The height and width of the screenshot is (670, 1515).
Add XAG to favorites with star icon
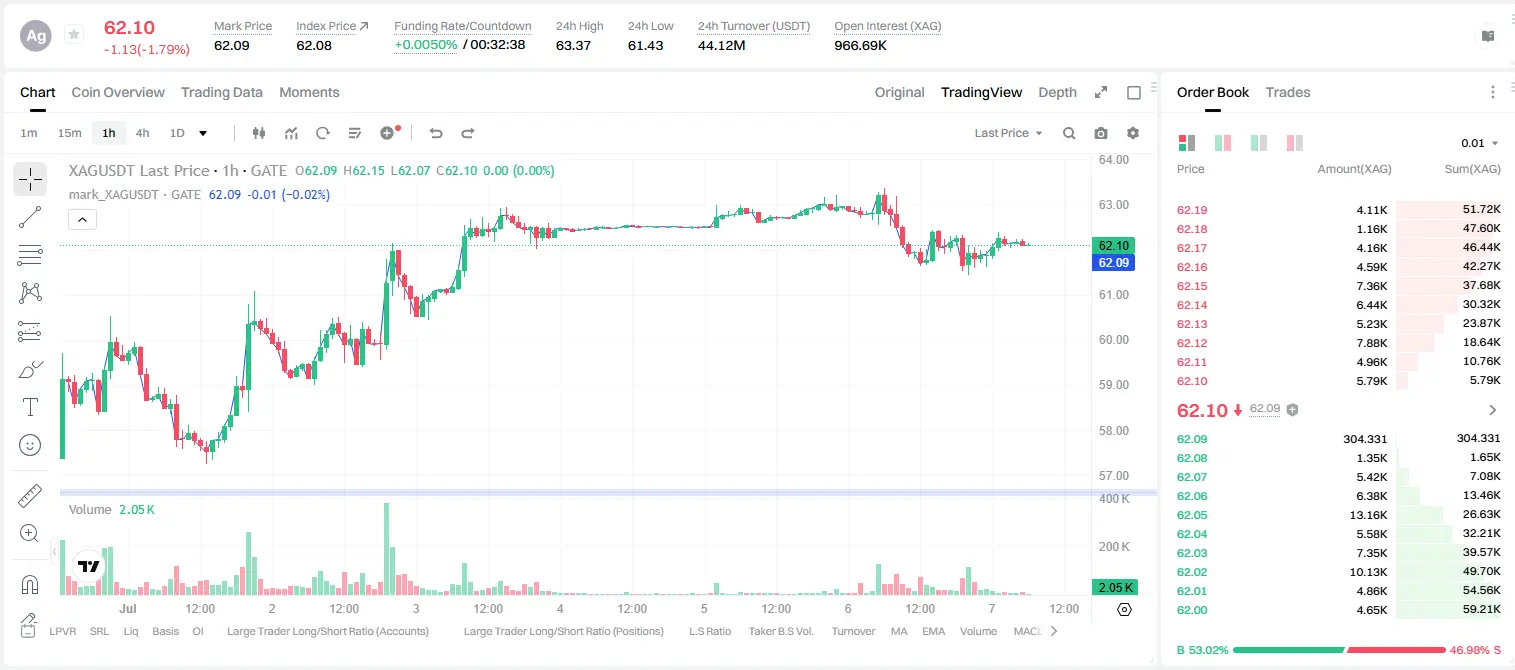(x=74, y=35)
